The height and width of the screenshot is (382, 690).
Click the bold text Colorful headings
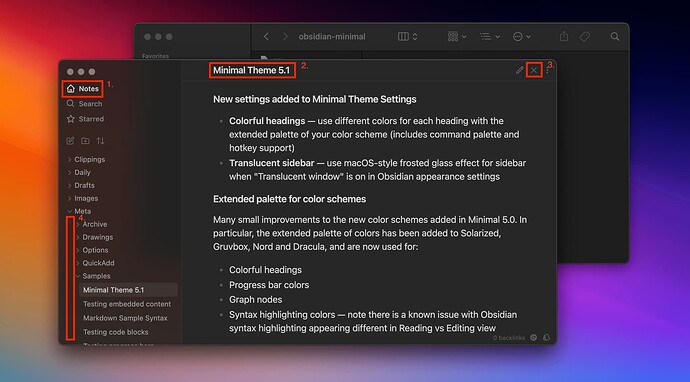[x=267, y=121]
